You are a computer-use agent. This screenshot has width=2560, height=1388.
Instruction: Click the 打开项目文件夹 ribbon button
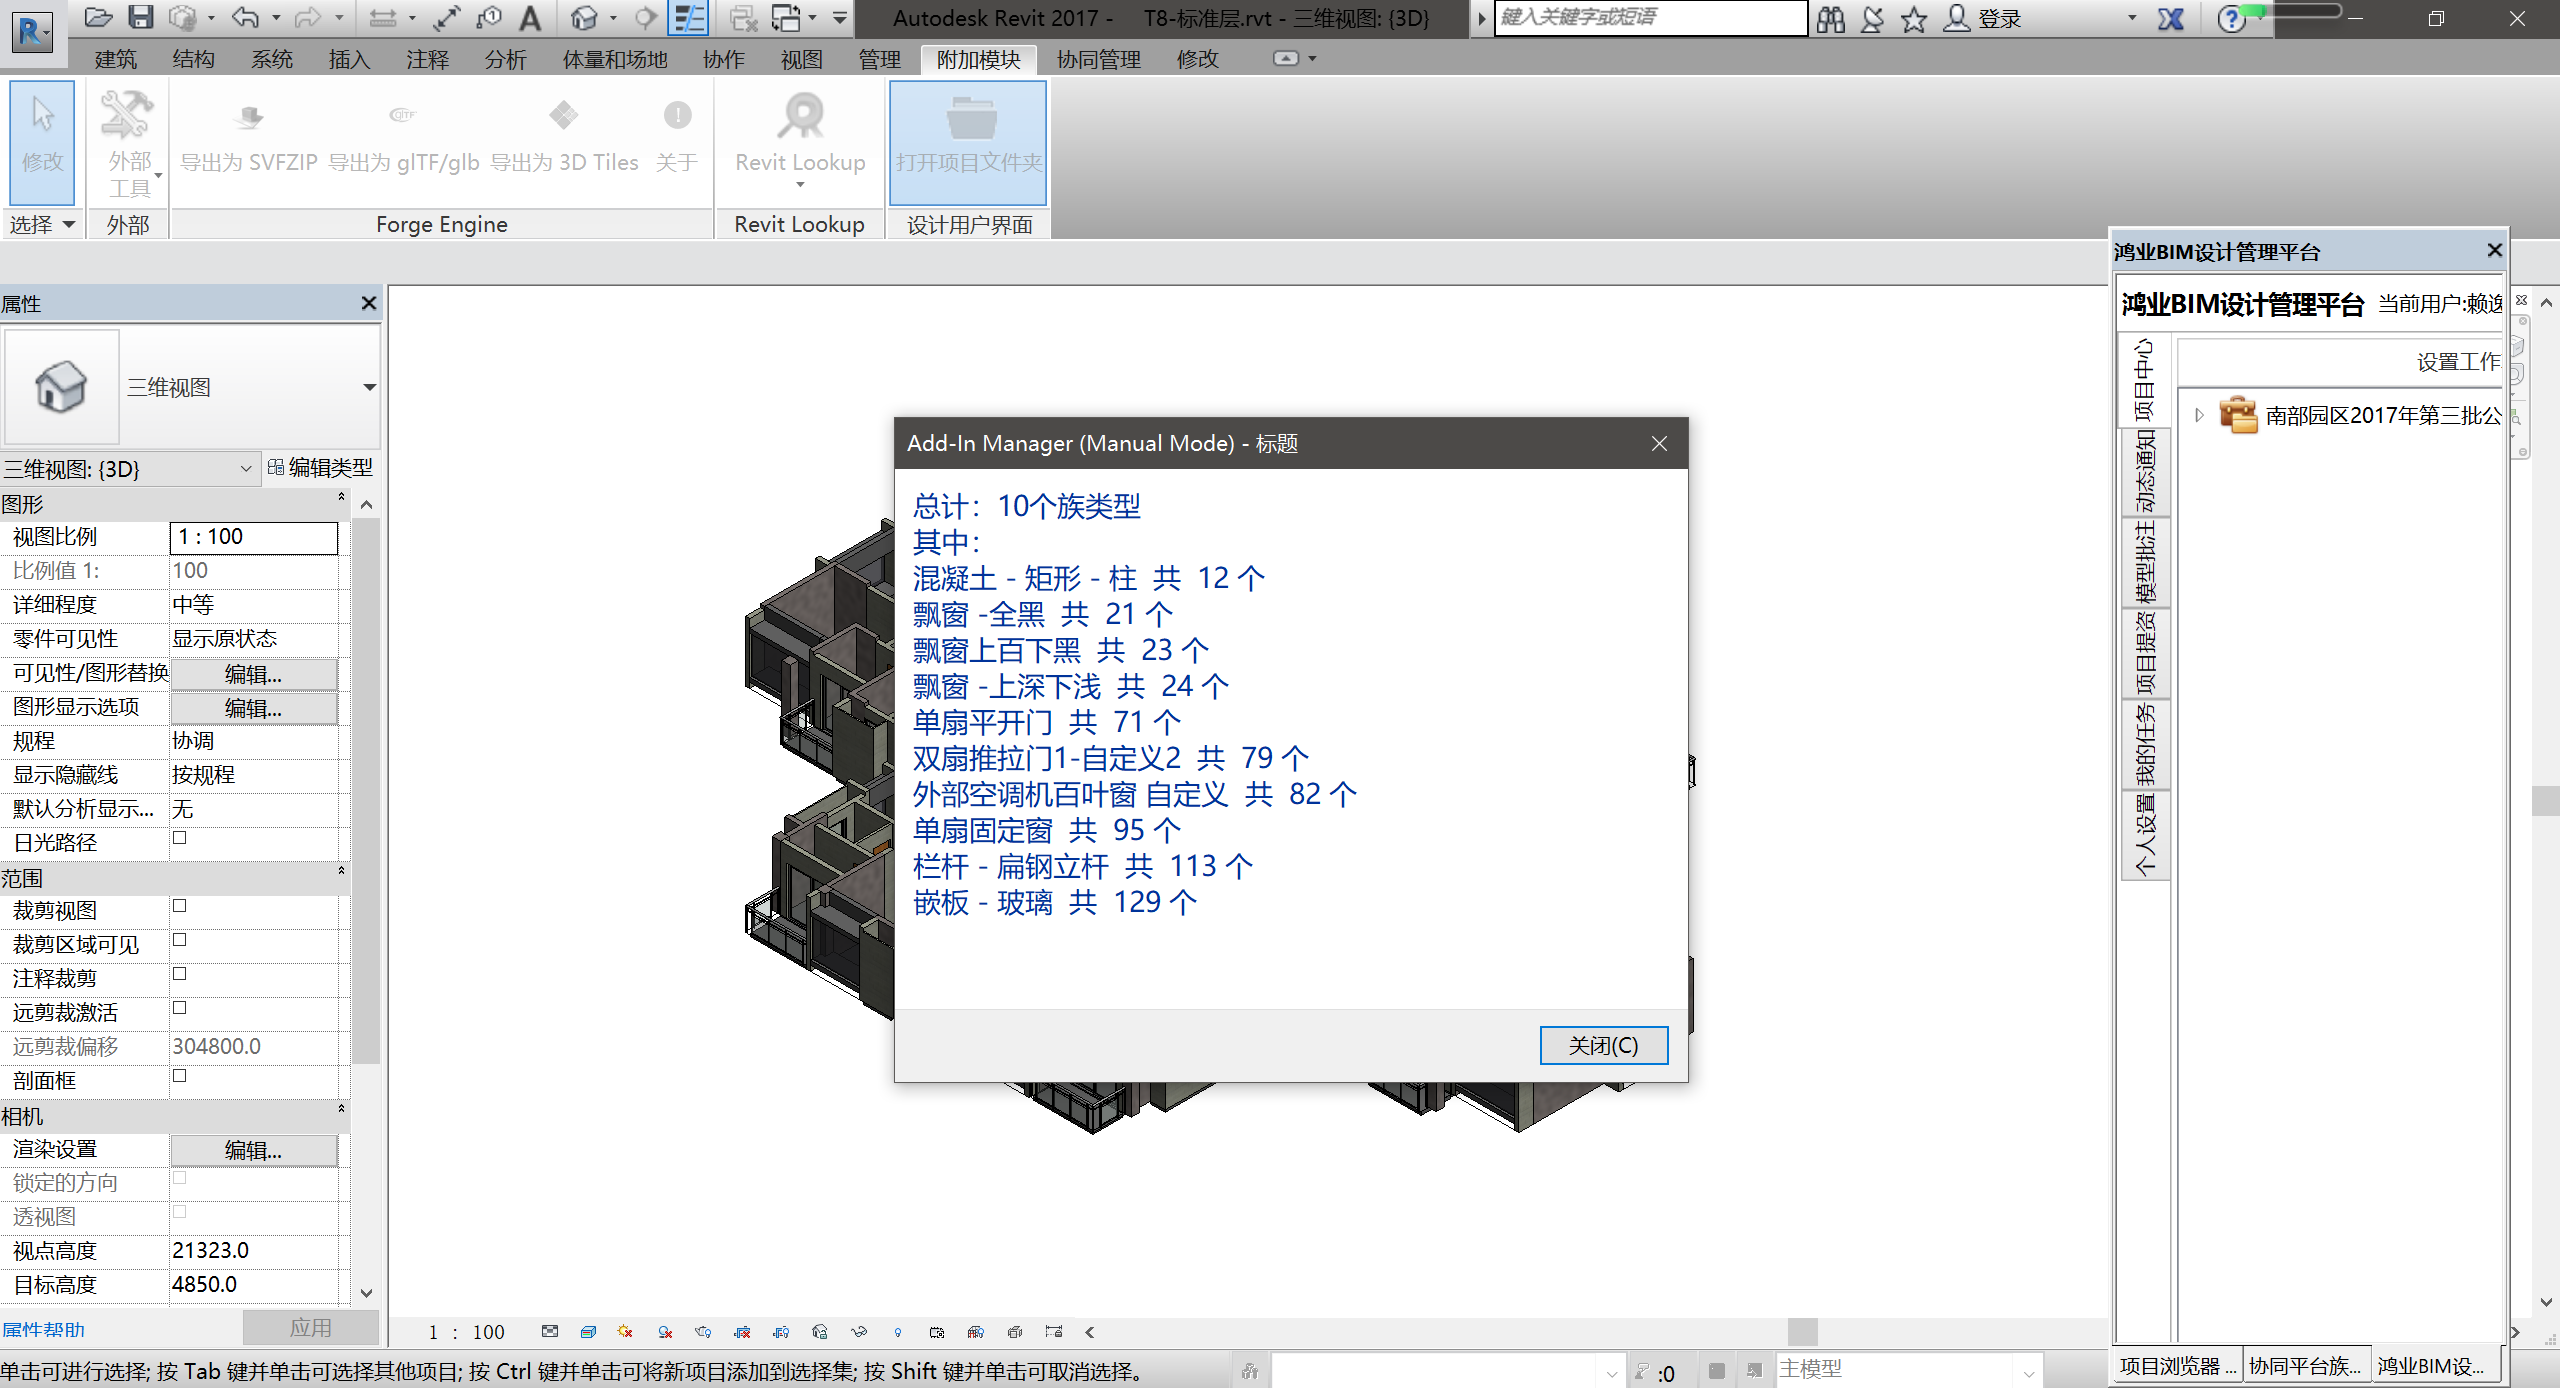968,140
